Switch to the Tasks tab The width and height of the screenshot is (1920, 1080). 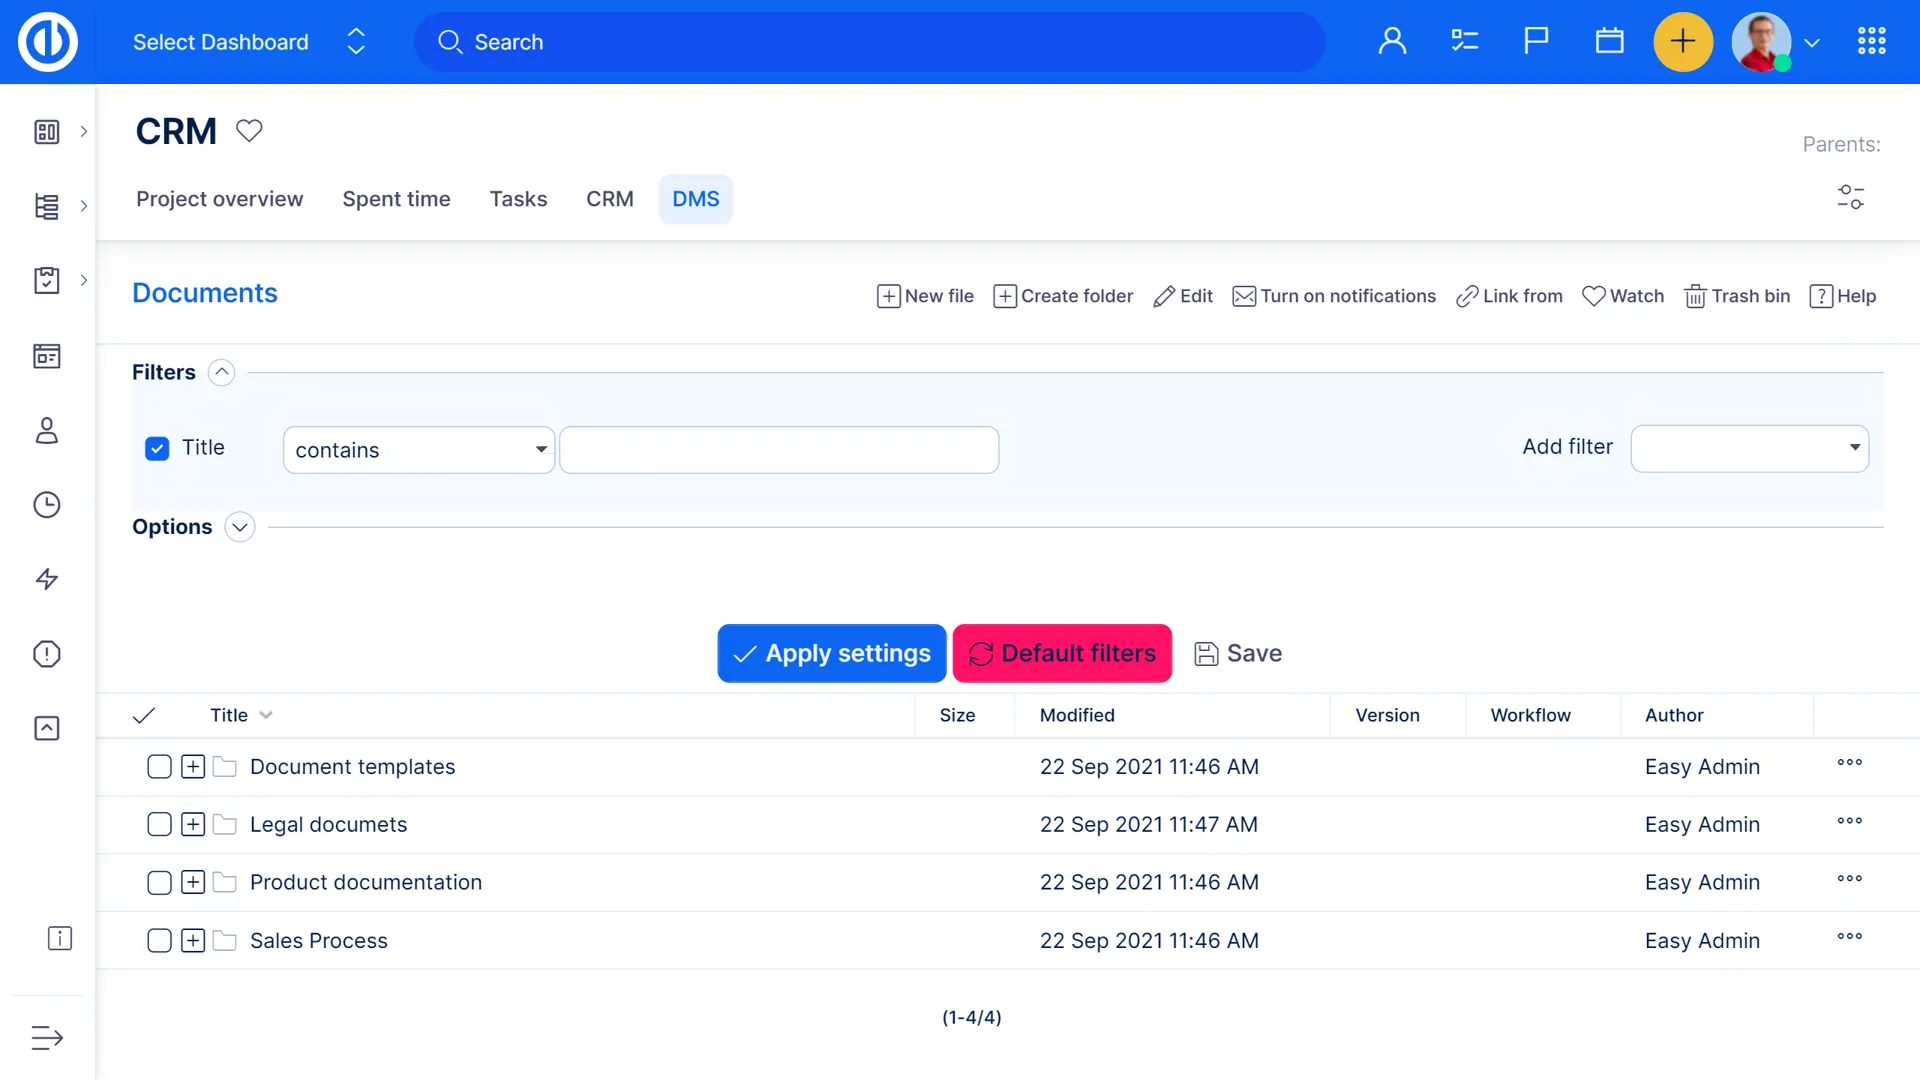pyautogui.click(x=518, y=199)
